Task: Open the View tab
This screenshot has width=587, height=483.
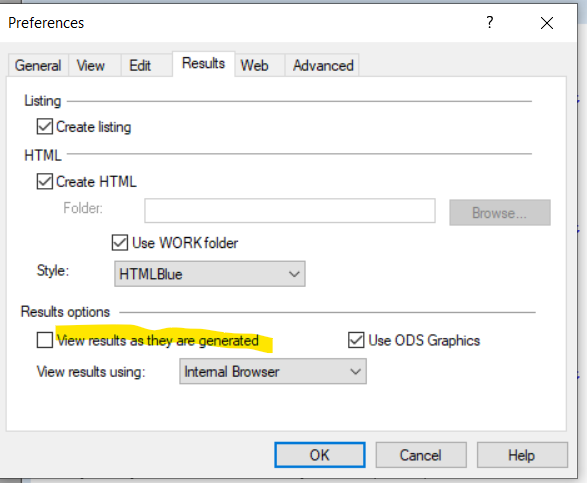Action: [x=91, y=66]
